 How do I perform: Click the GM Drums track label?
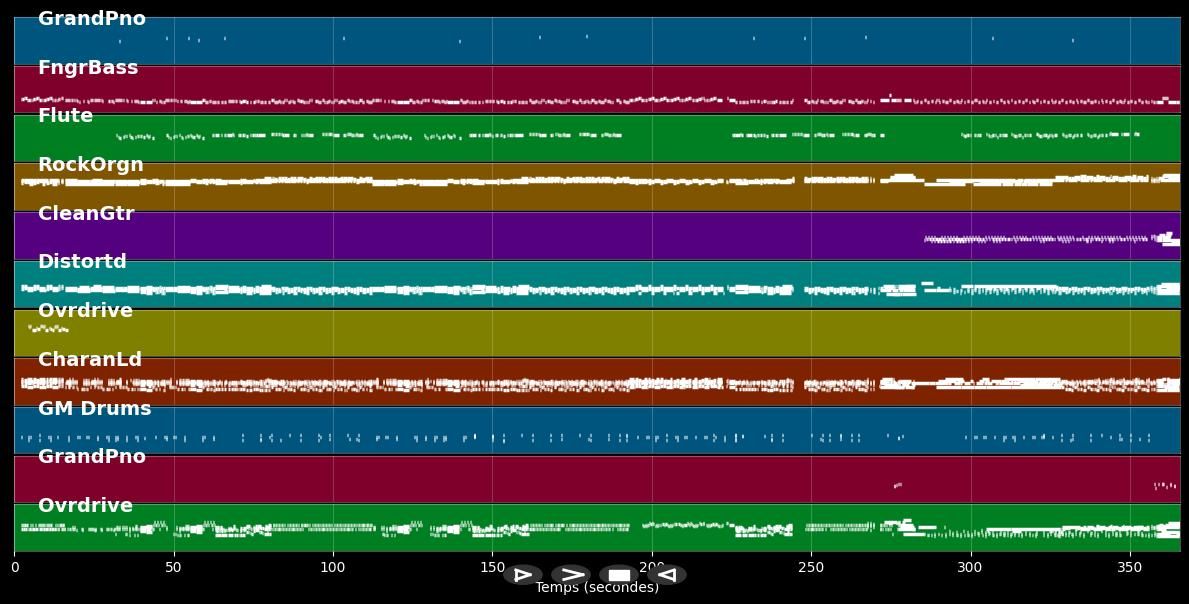pyautogui.click(x=94, y=409)
